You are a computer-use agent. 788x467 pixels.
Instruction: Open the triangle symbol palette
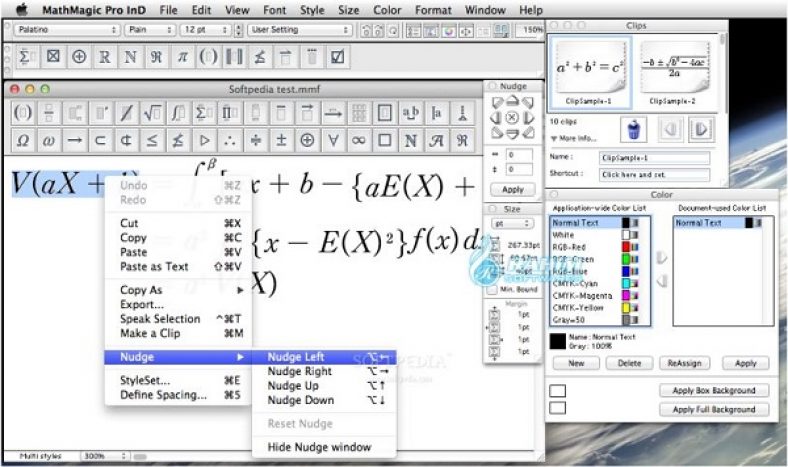tap(204, 140)
